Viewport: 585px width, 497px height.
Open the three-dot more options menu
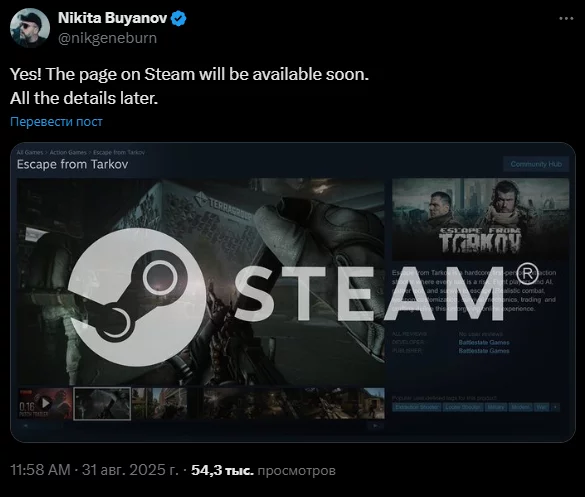pos(566,18)
